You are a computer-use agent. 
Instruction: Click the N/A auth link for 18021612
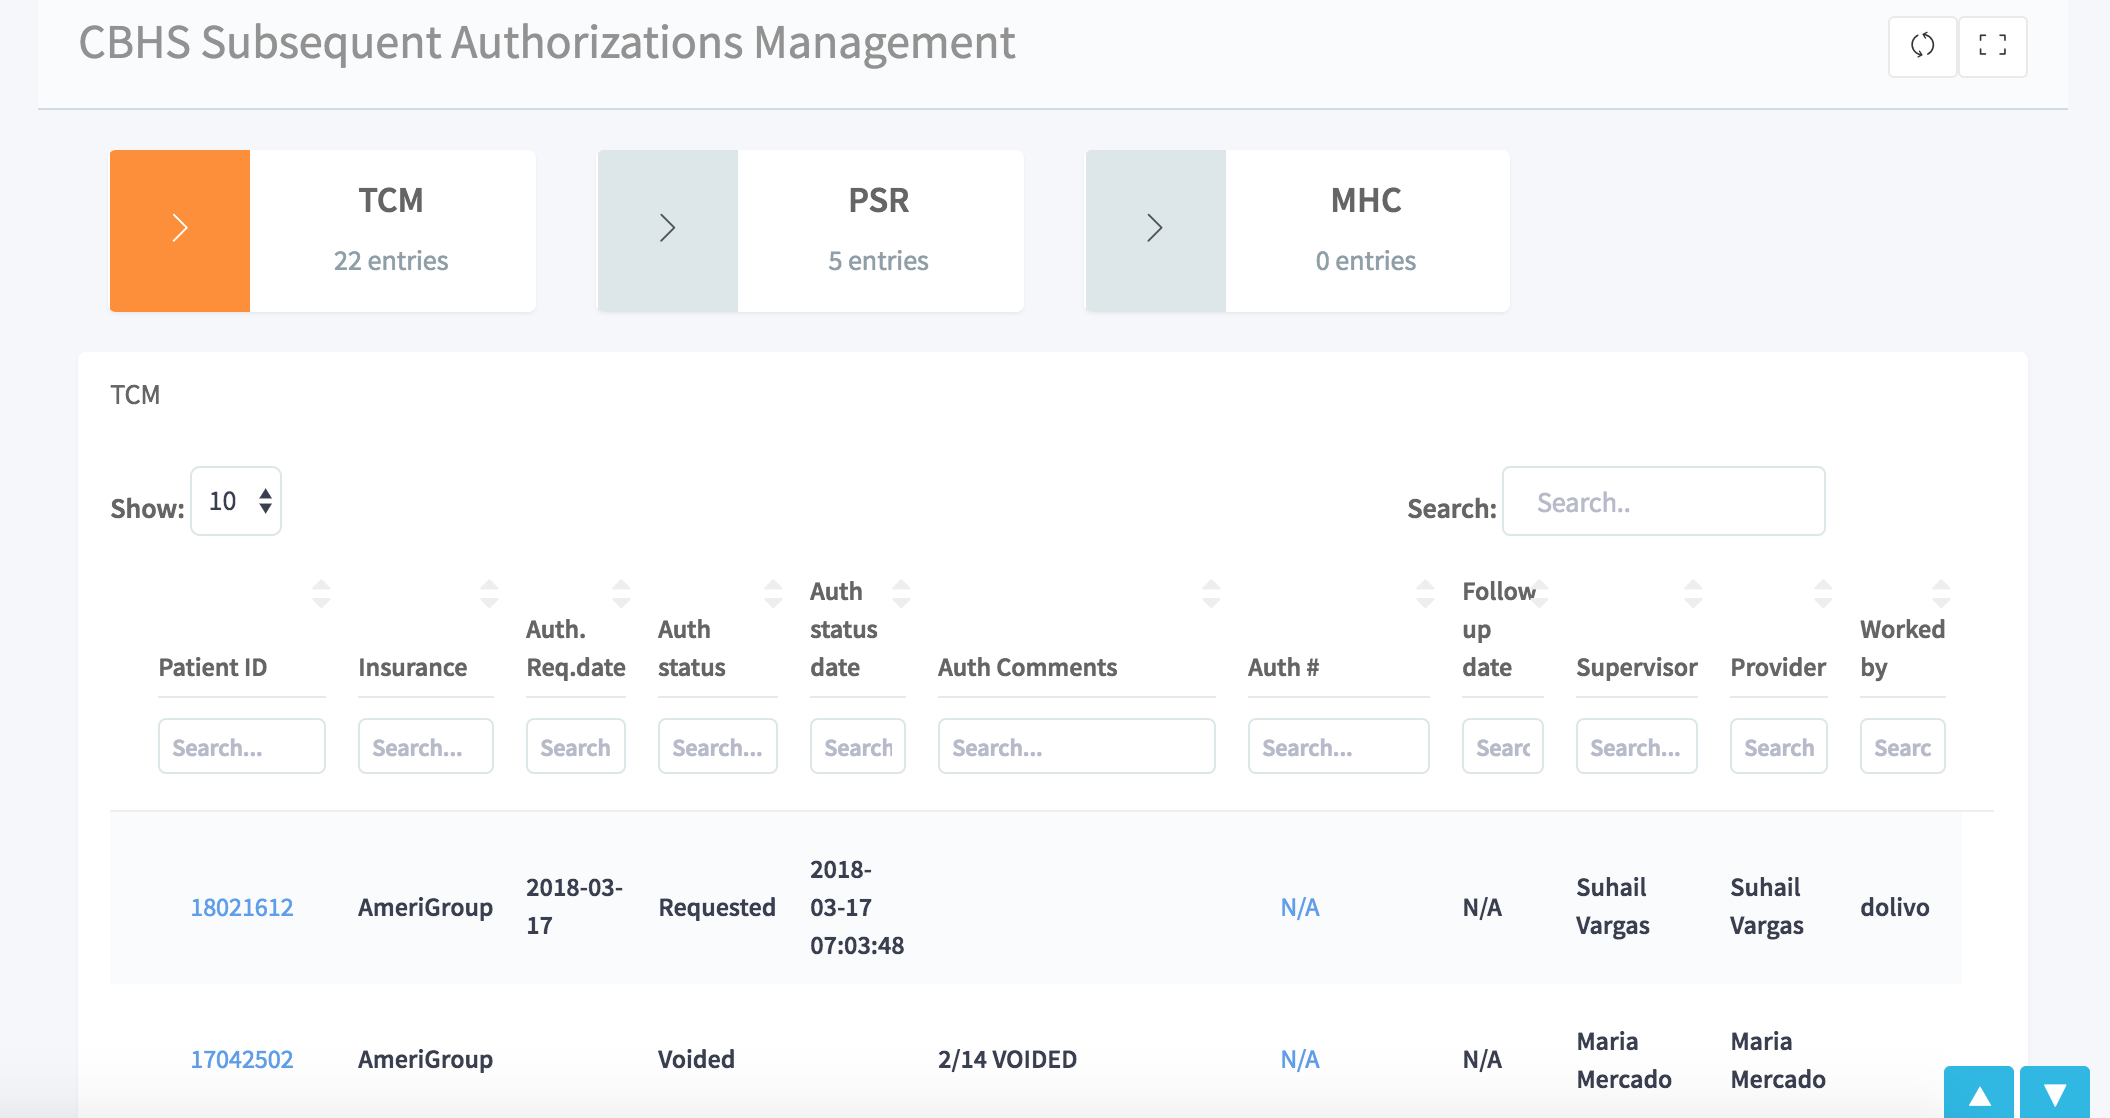click(x=1300, y=907)
